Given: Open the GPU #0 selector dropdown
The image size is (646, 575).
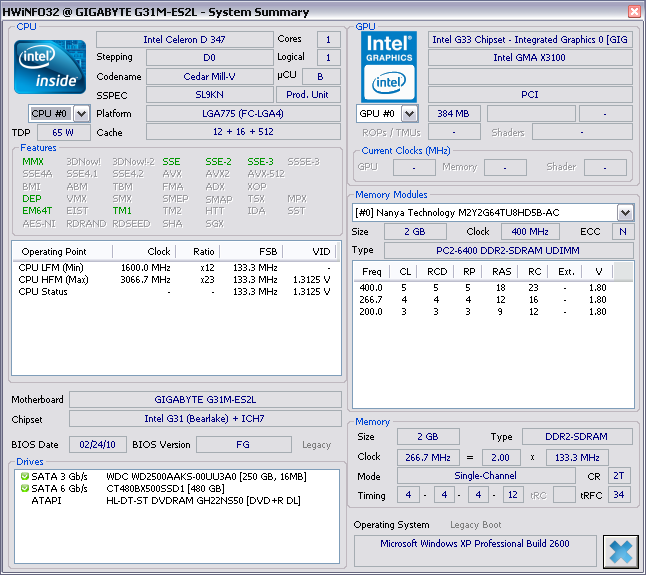Looking at the screenshot, I should 410,114.
